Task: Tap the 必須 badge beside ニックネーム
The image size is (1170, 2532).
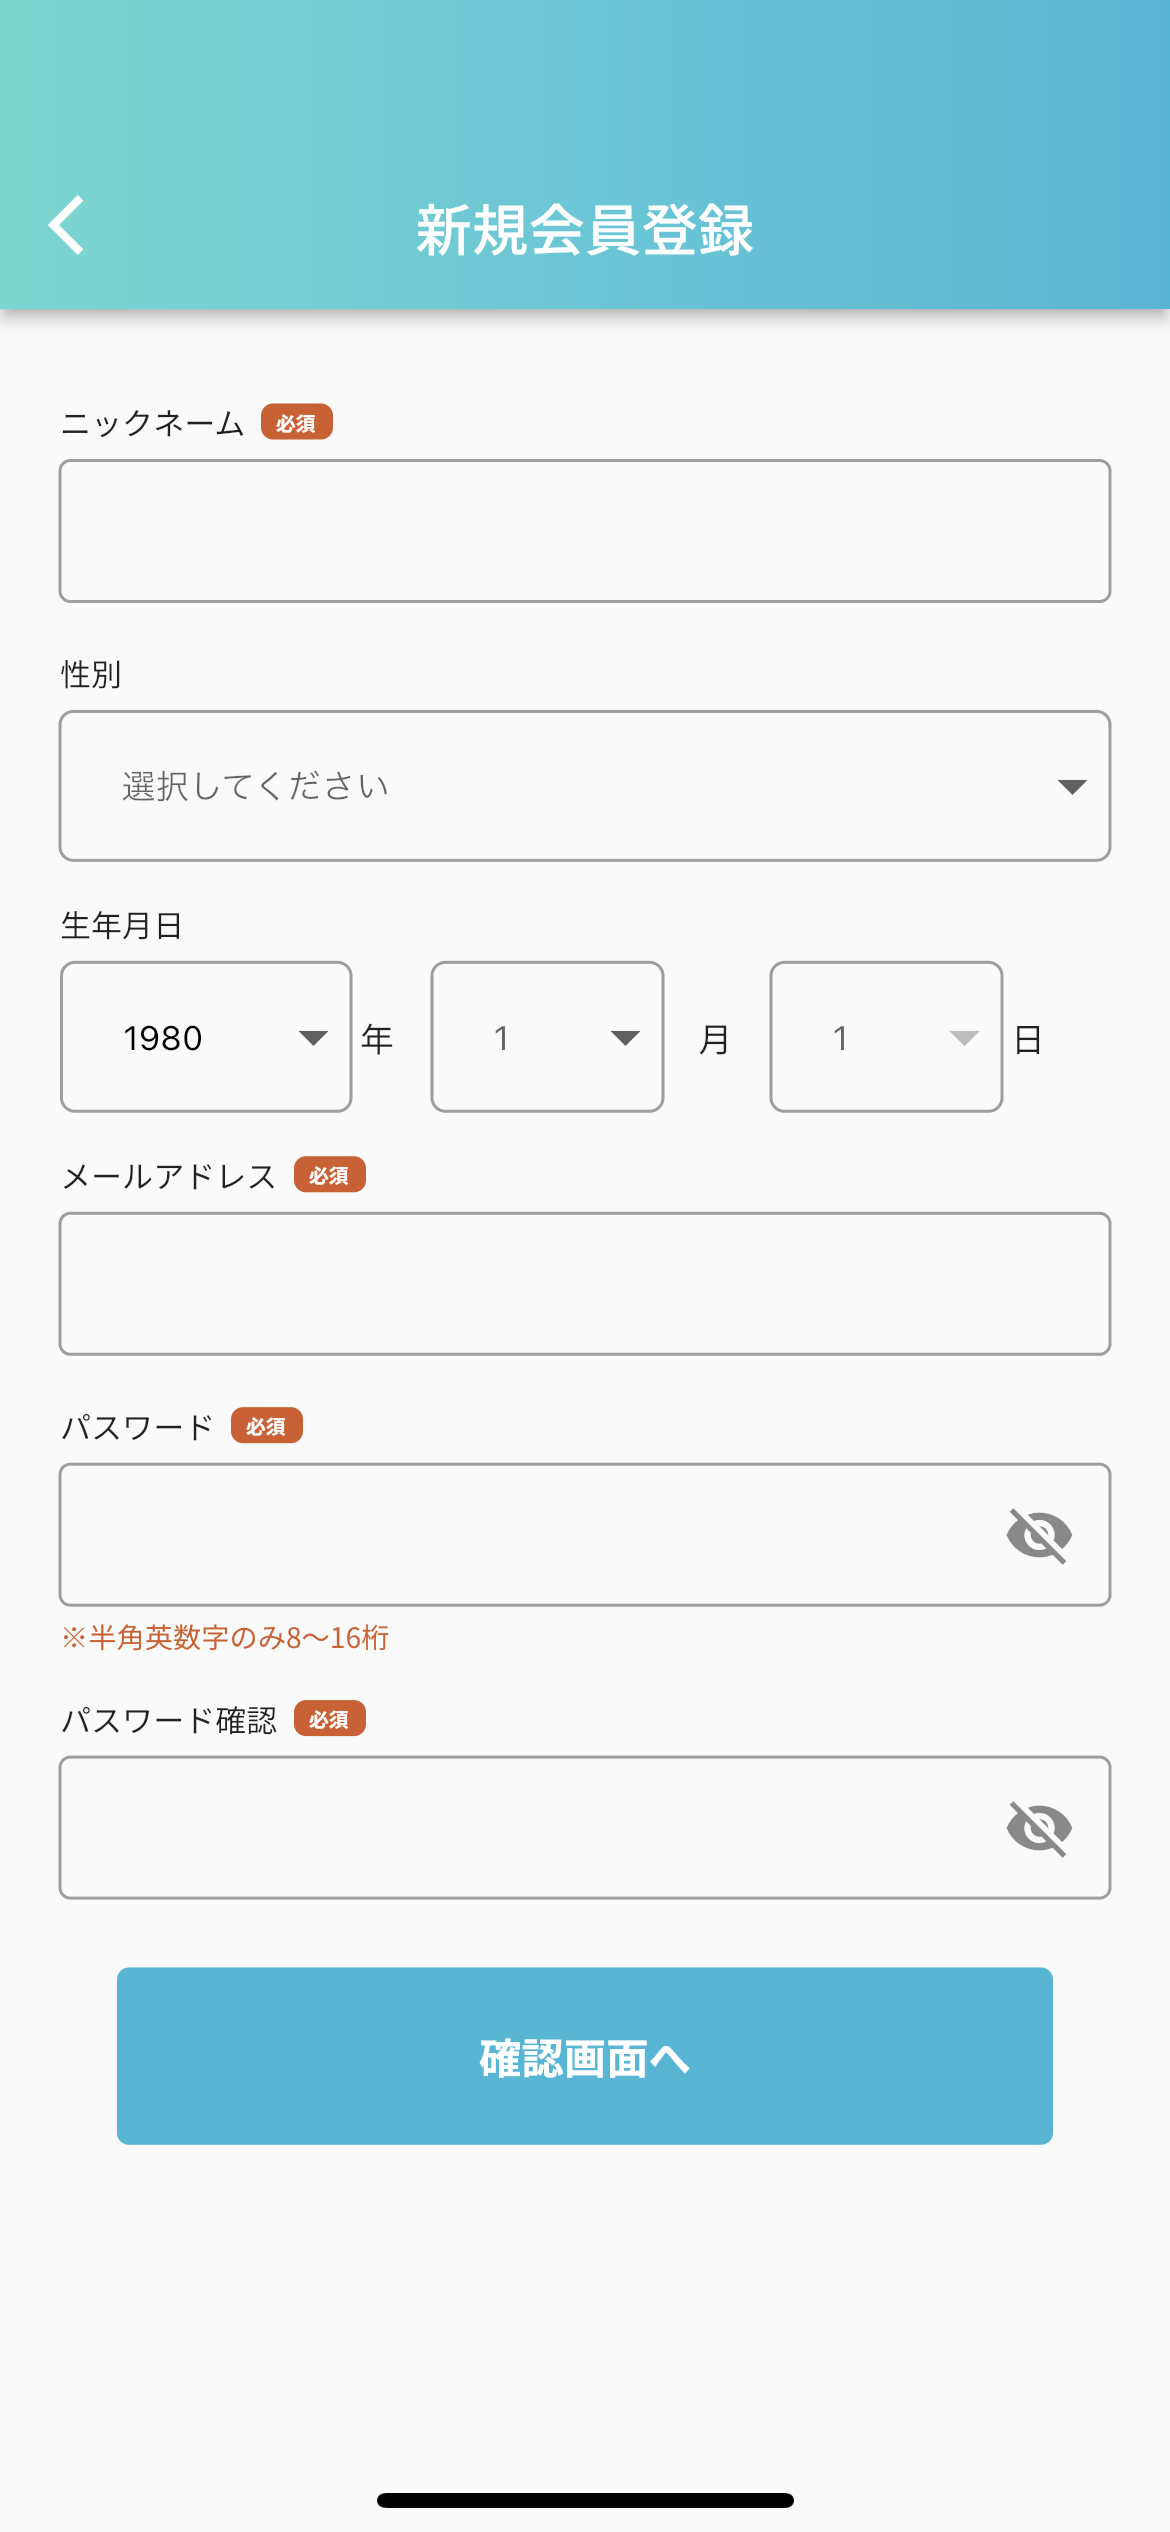Action: click(x=296, y=423)
